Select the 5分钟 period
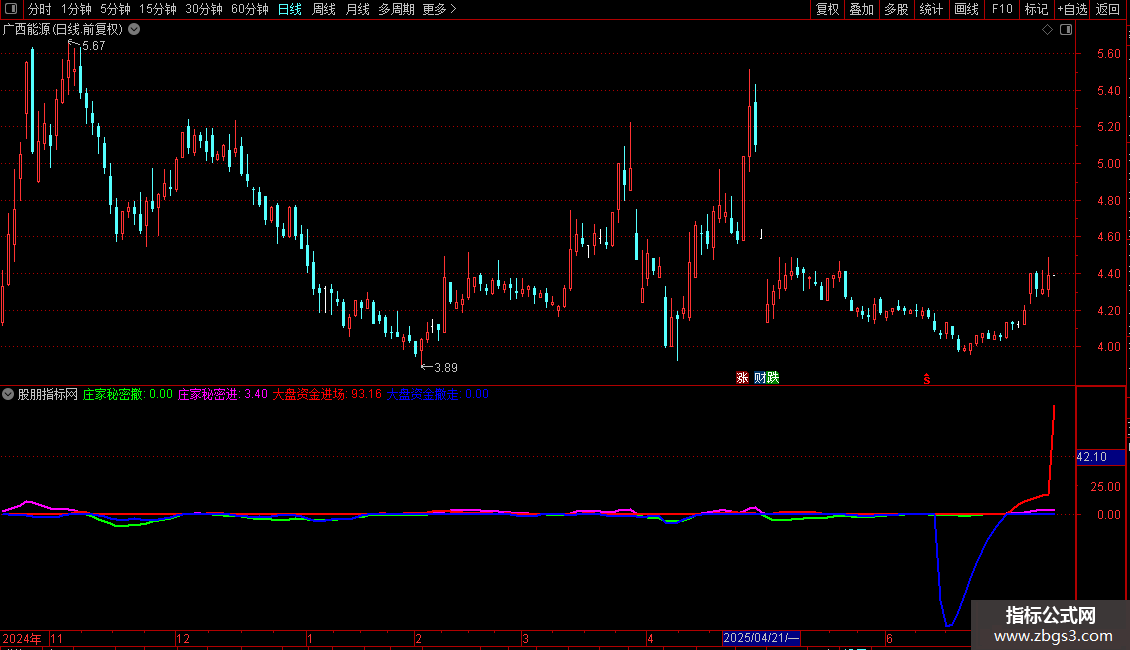 115,9
